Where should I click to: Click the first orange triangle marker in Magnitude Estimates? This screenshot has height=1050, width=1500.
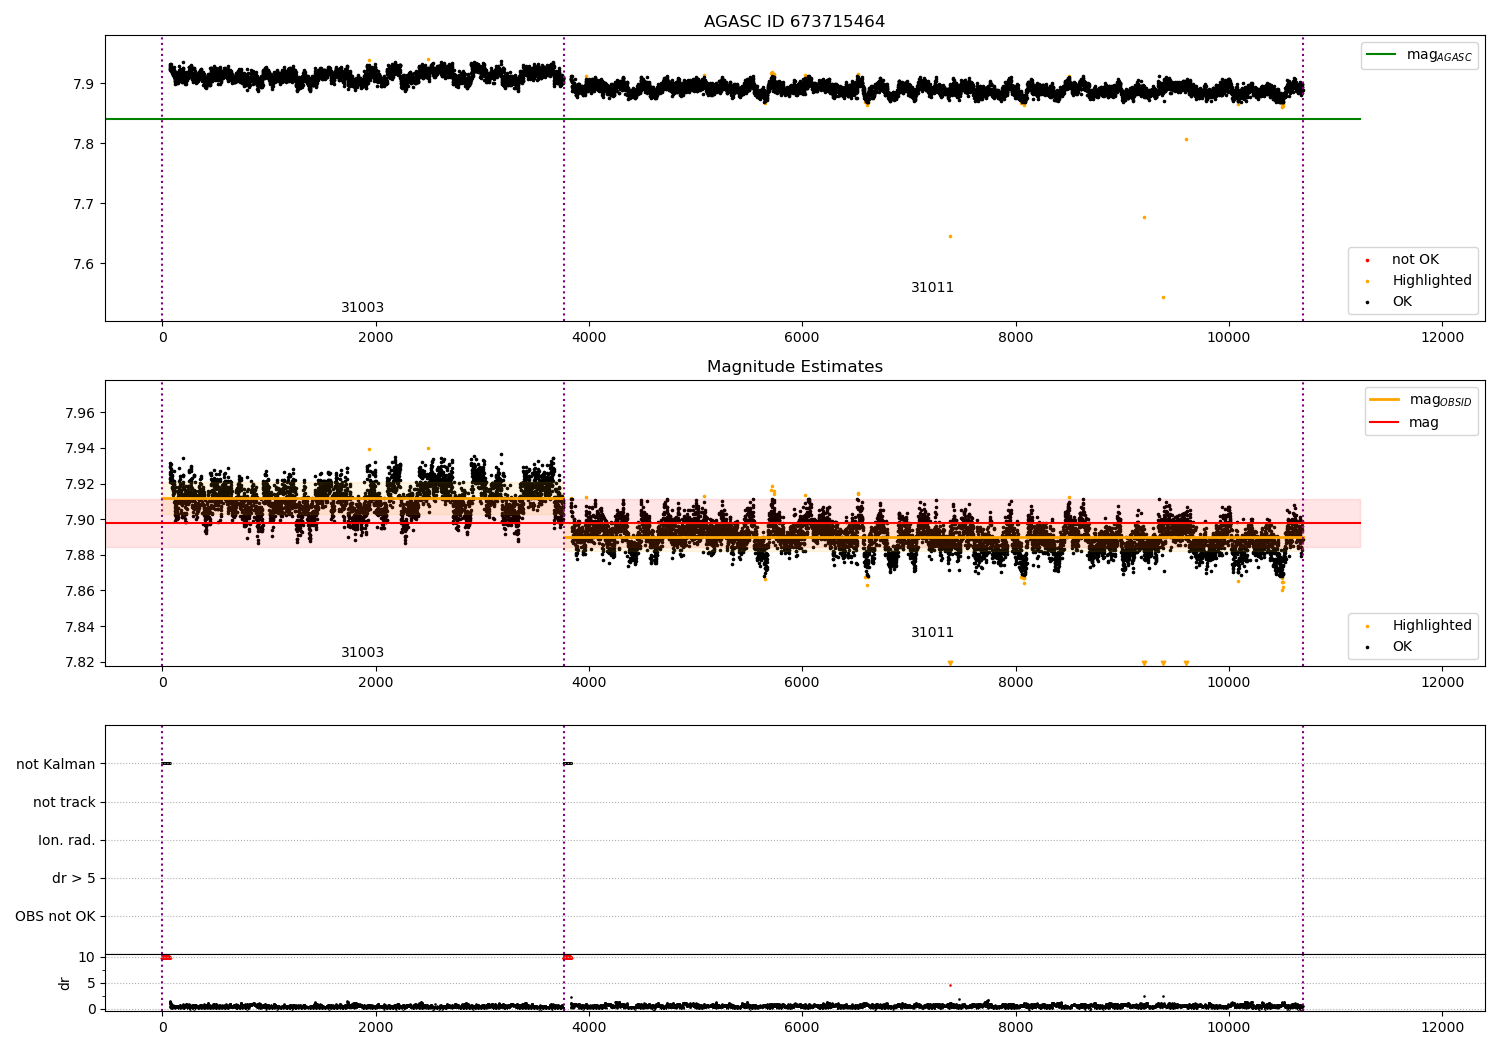tap(950, 663)
